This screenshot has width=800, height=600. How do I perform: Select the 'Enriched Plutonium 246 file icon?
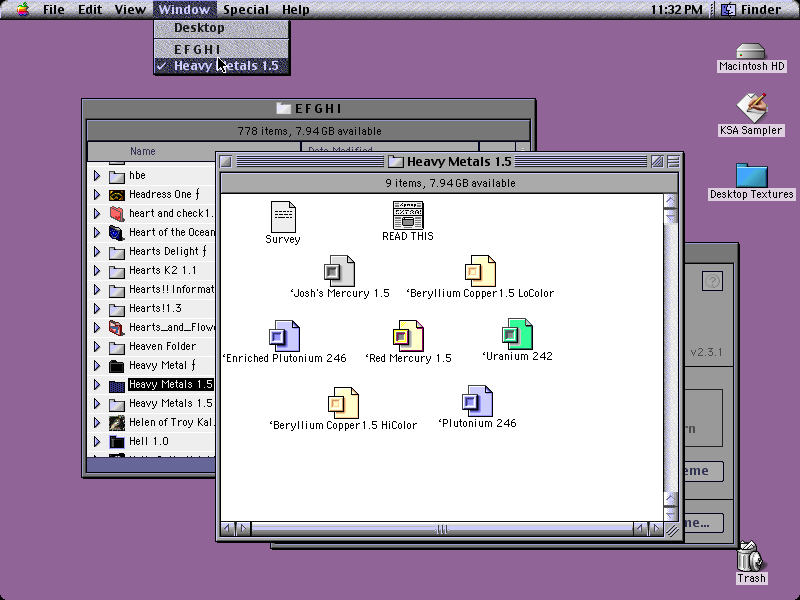click(284, 336)
